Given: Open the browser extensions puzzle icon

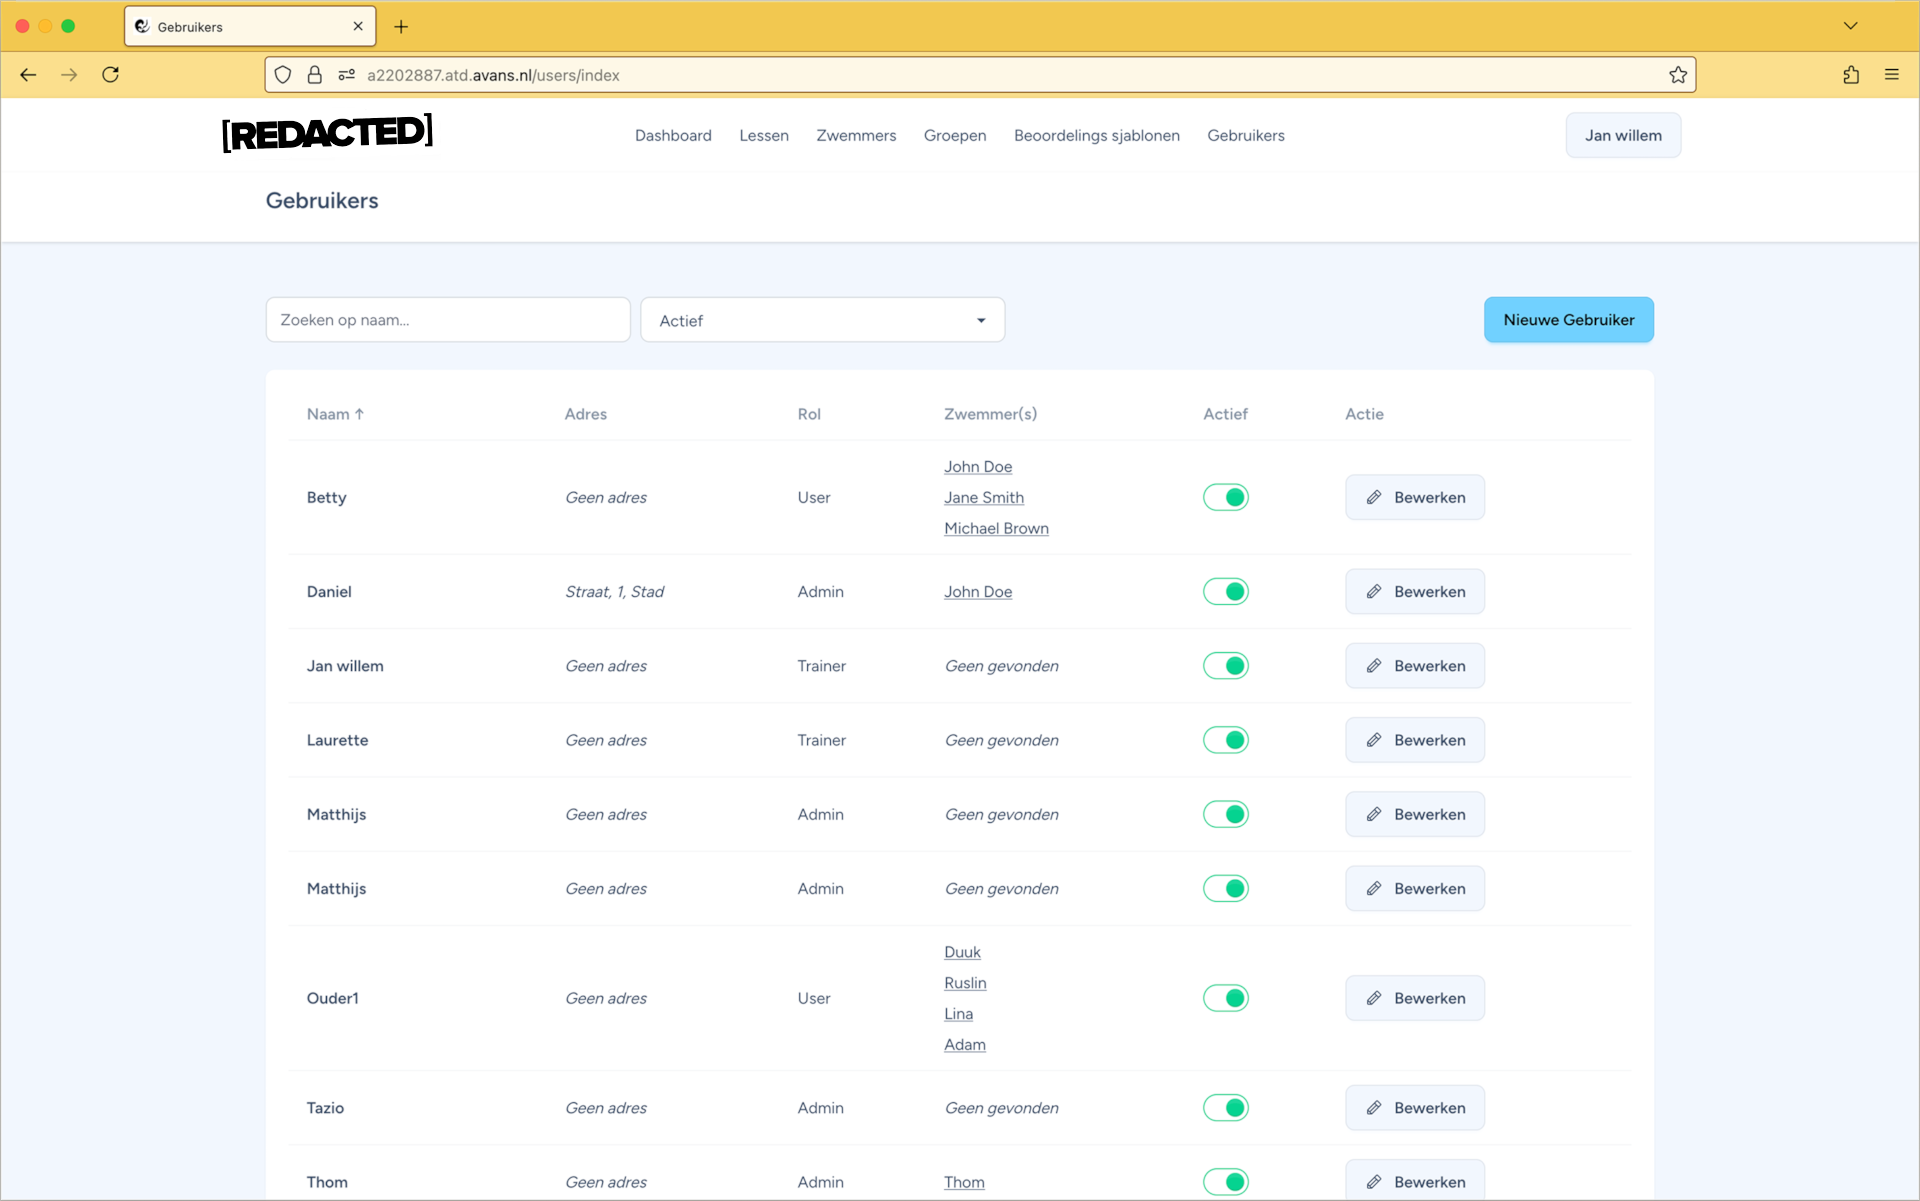Looking at the screenshot, I should [x=1851, y=75].
